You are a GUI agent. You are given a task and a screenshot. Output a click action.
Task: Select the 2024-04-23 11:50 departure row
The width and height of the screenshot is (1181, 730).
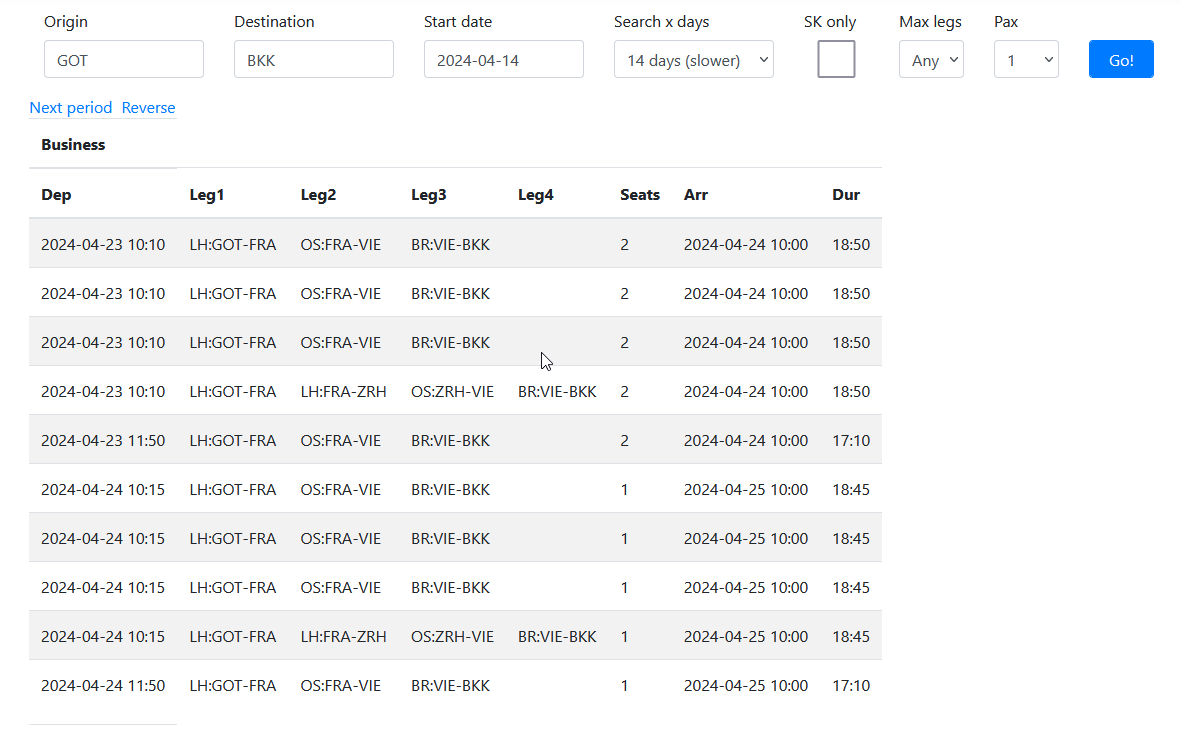point(103,441)
